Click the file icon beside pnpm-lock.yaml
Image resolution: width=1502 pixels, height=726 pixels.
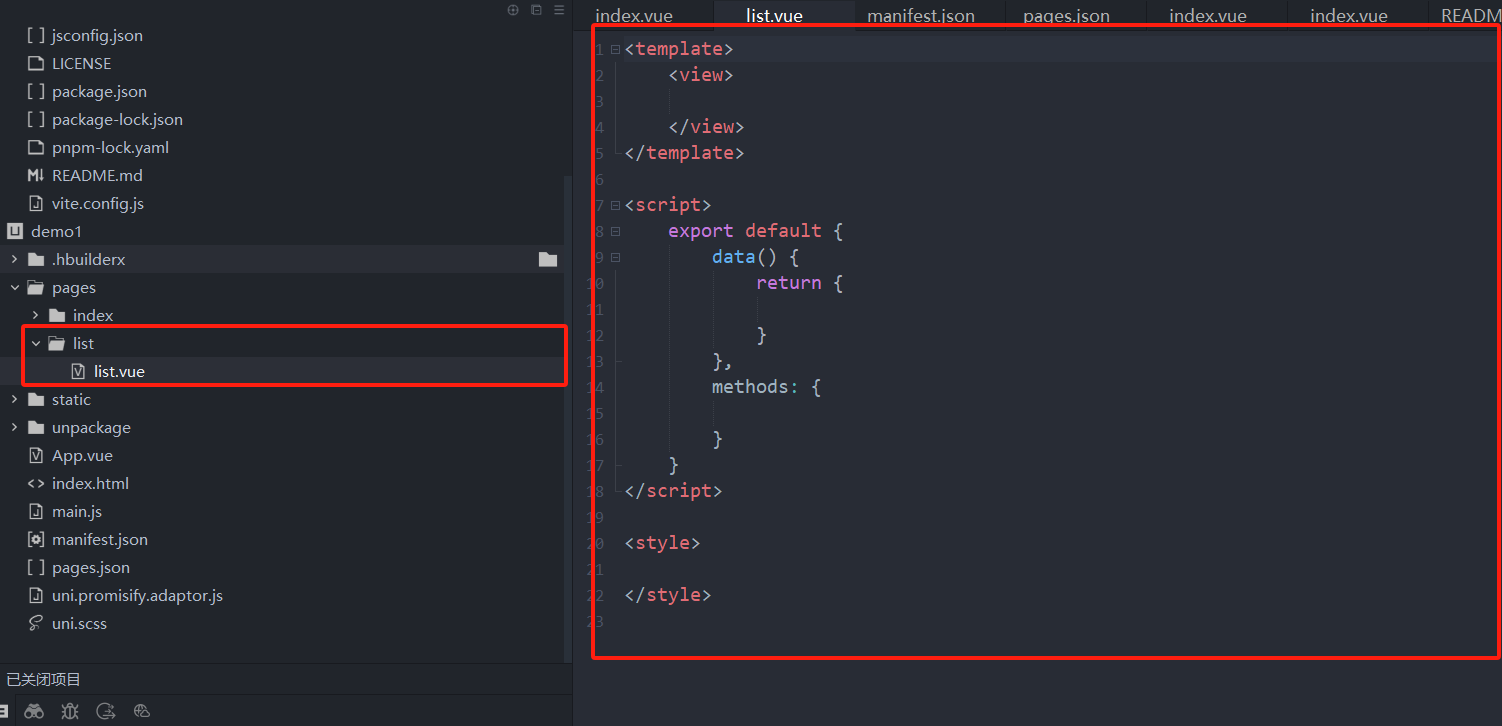click(36, 147)
